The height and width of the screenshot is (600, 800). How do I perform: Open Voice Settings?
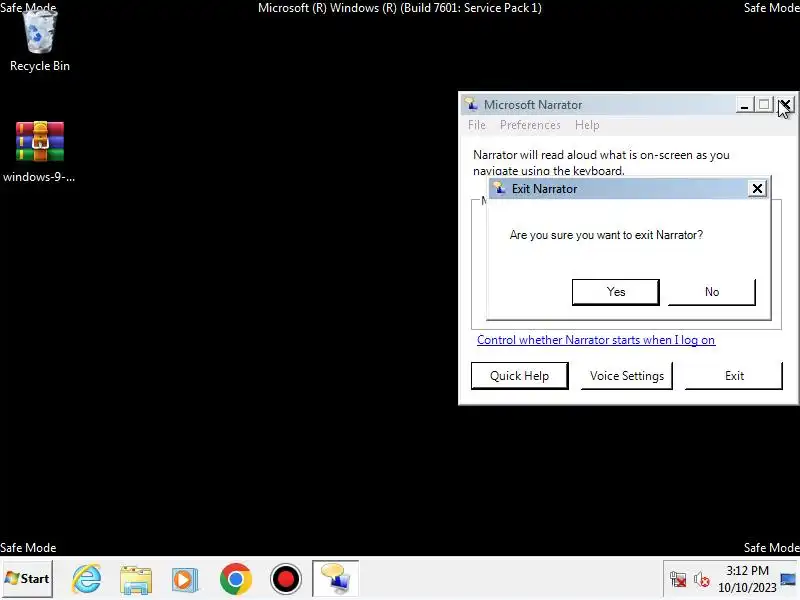pos(627,376)
